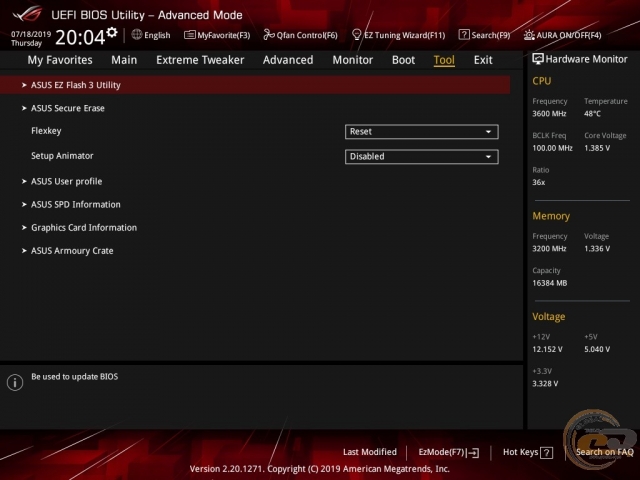Image resolution: width=640 pixels, height=480 pixels.
Task: Click the Search question mark icon
Action: pos(464,35)
